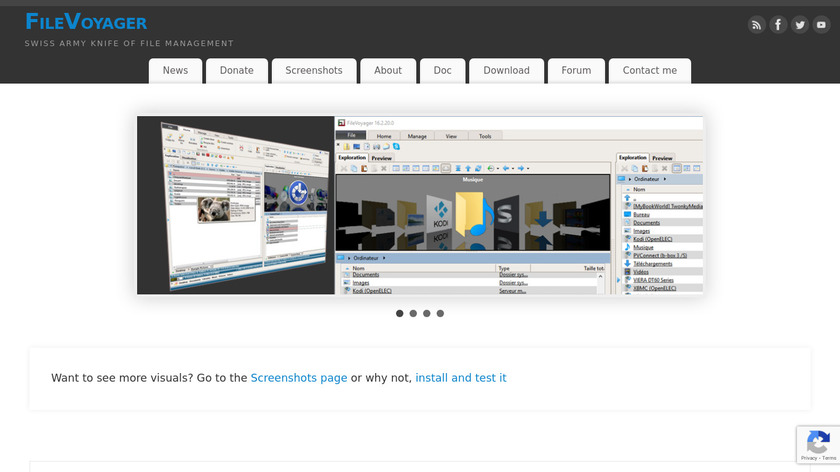840x472 pixels.
Task: Follow the 'install and test it' link
Action: [461, 378]
